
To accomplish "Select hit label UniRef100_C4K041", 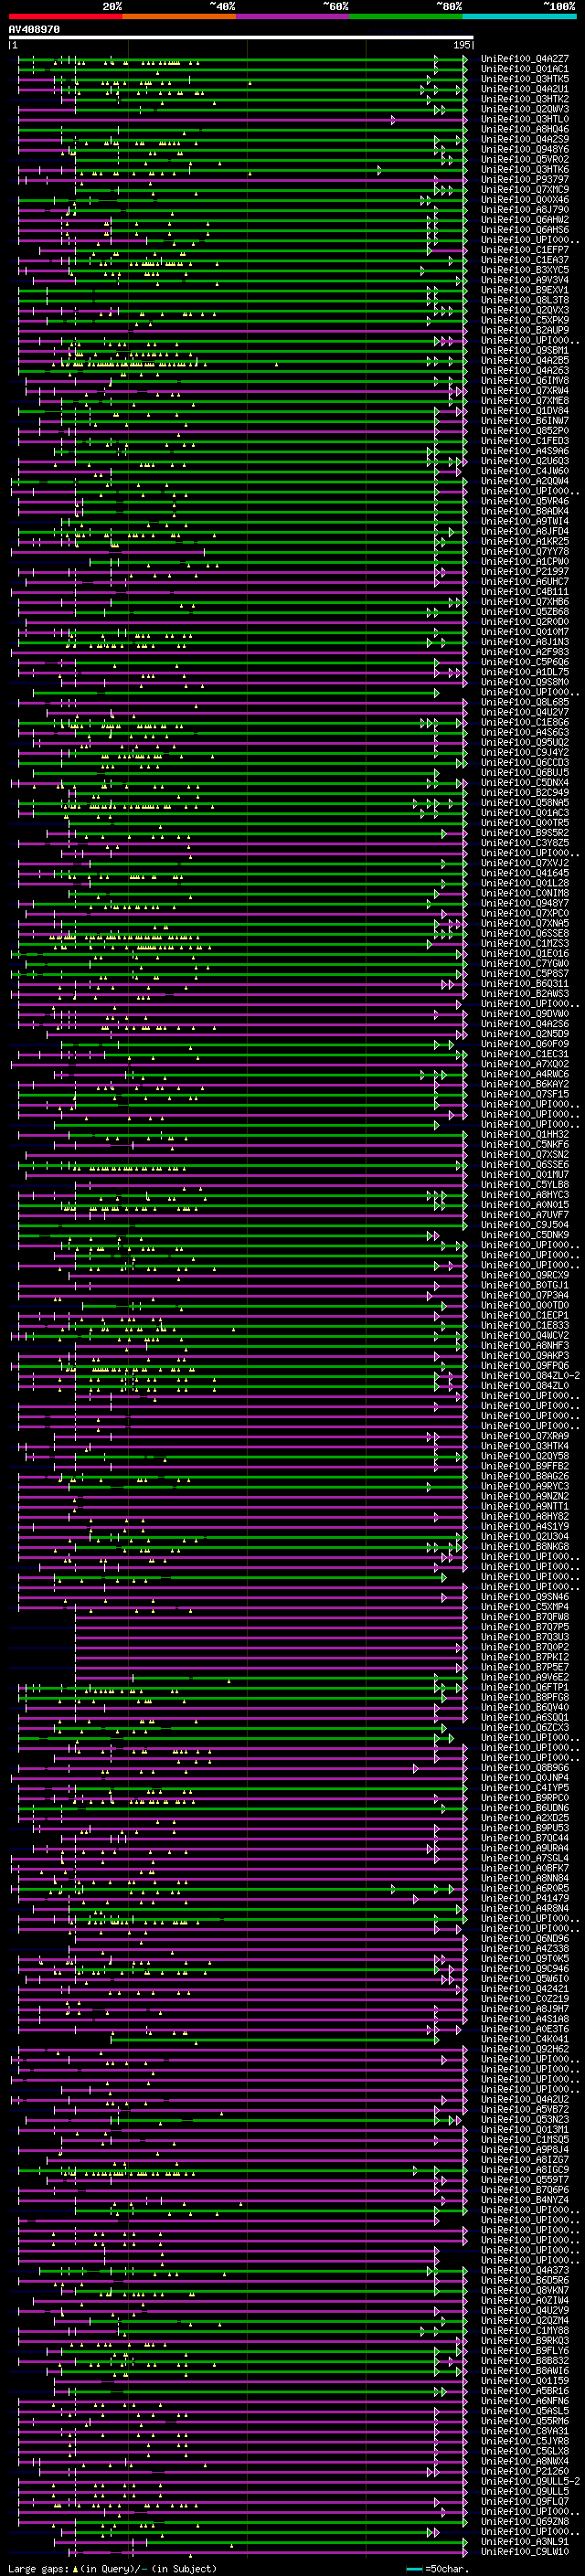I will point(525,2039).
